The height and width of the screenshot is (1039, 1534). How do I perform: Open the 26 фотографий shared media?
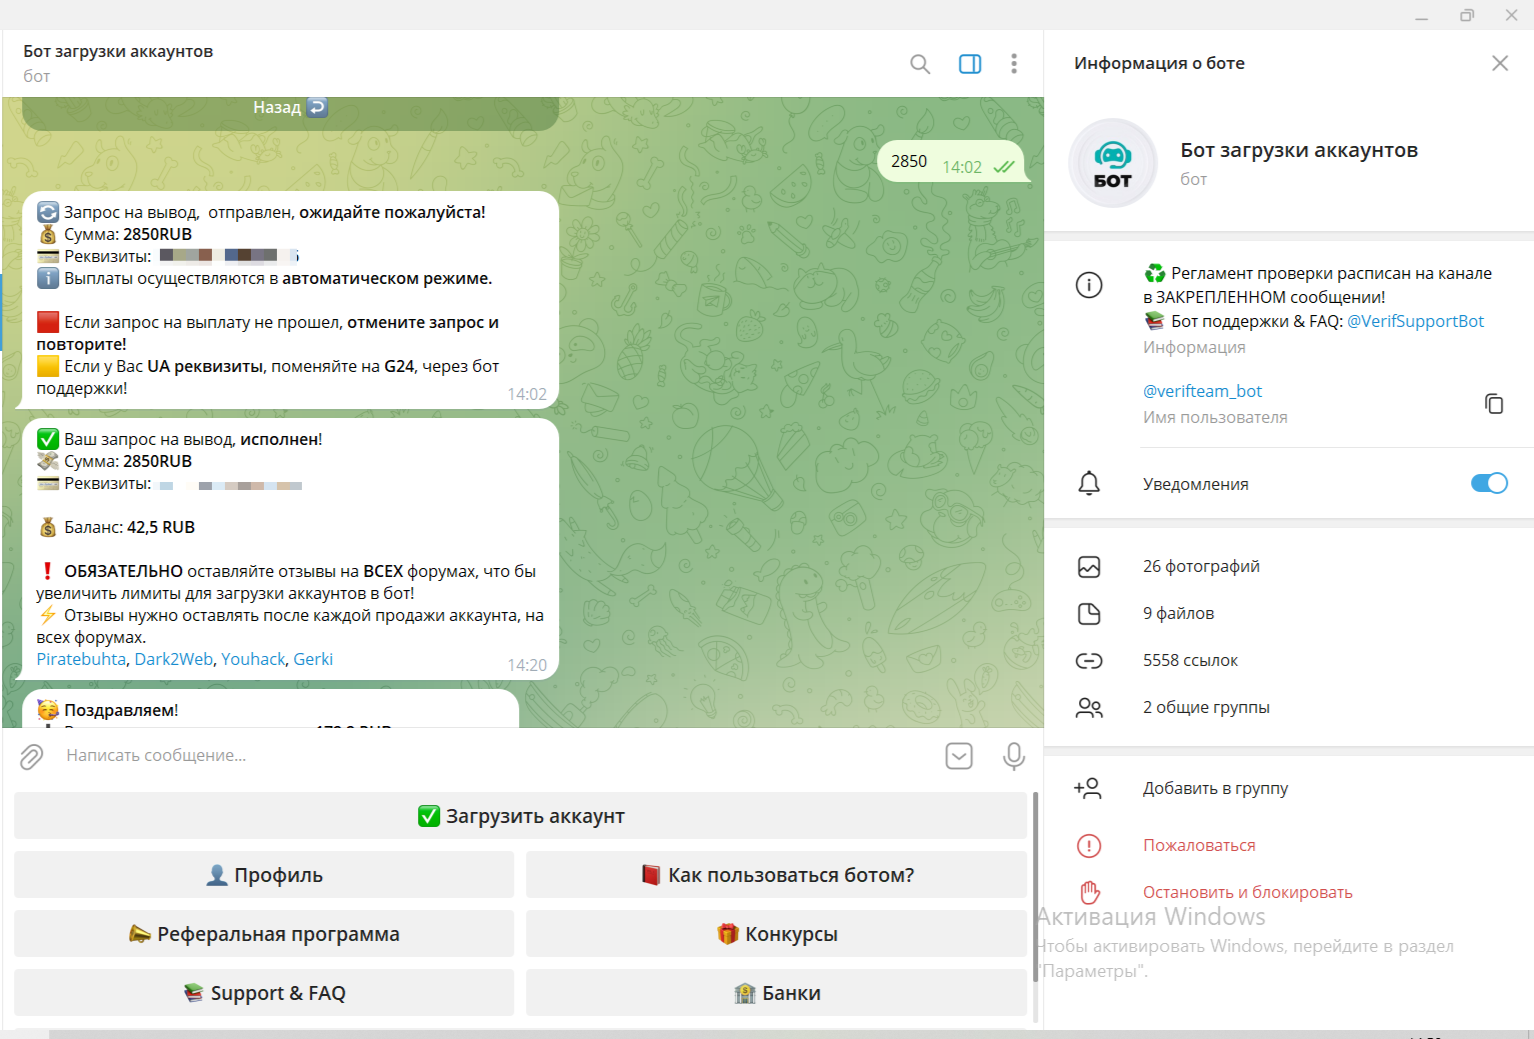coord(1201,566)
